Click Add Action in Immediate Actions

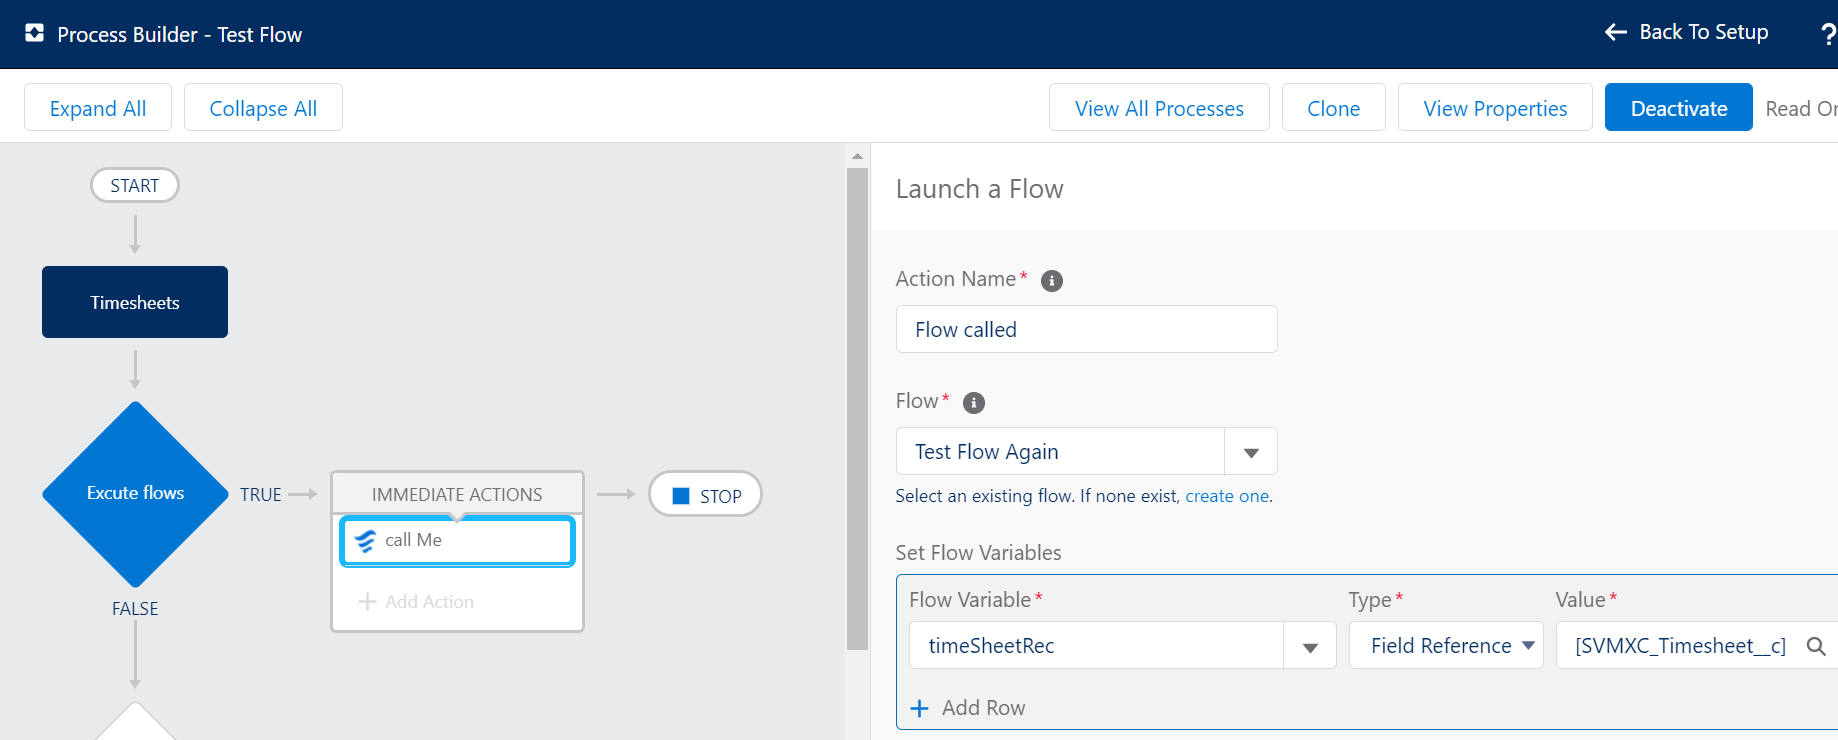coord(416,601)
